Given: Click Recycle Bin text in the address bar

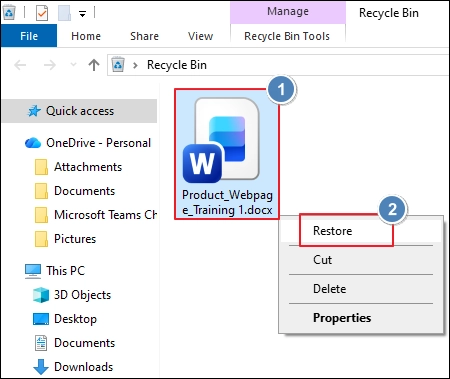Looking at the screenshot, I should 177,65.
